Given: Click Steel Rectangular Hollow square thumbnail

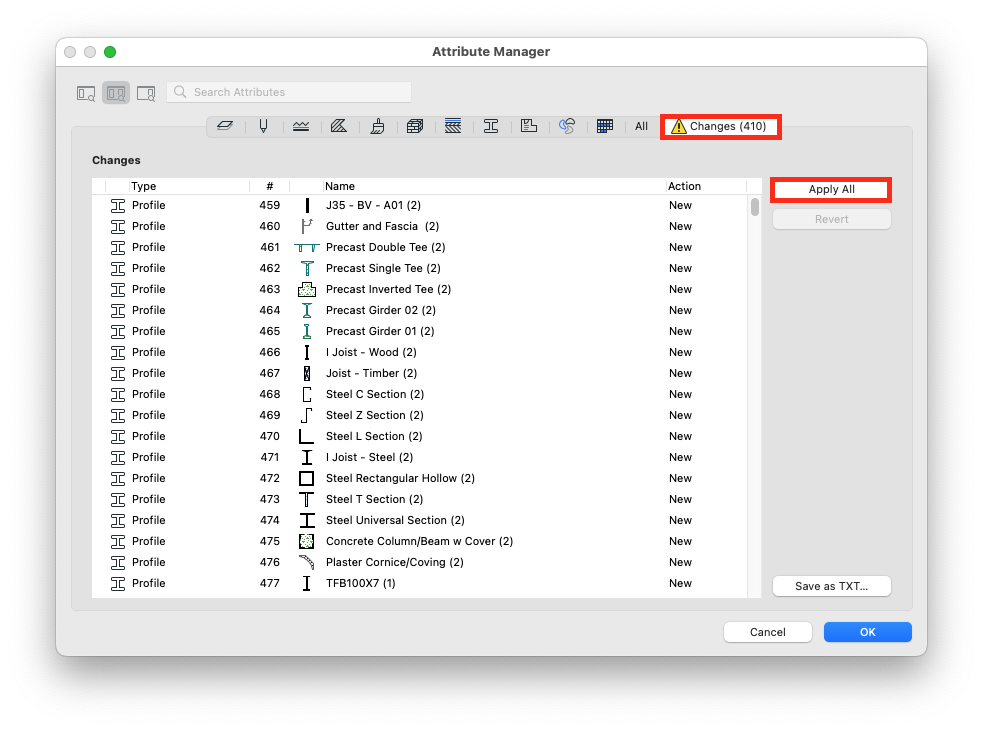Looking at the screenshot, I should click(307, 479).
